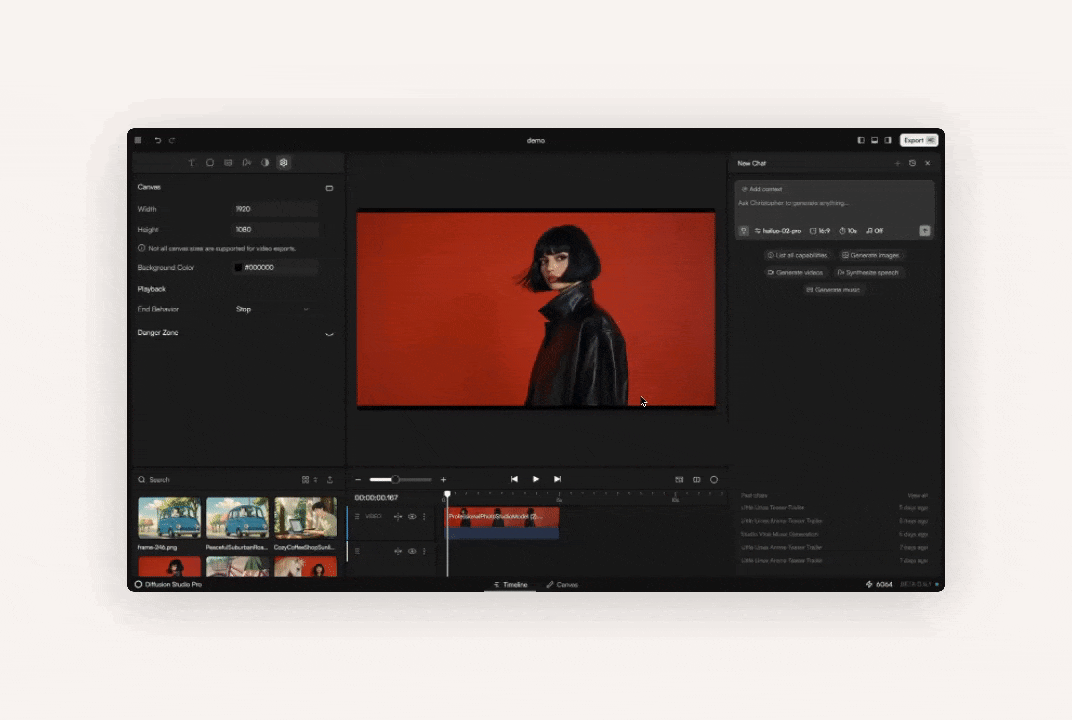This screenshot has height=720, width=1072.
Task: Select the frame-246.png thumbnail
Action: 170,518
